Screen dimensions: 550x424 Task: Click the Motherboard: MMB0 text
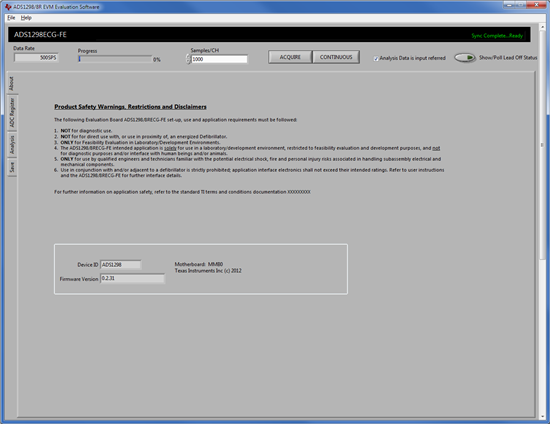coord(199,264)
